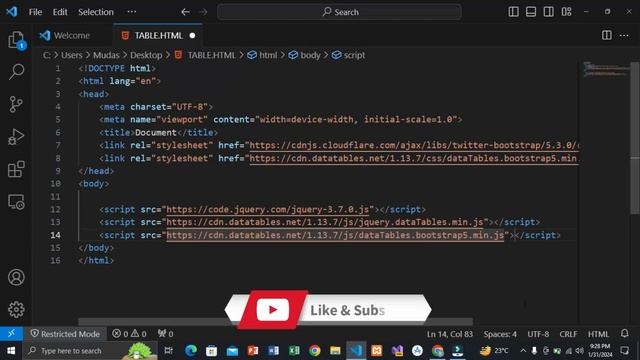
Task: Click the html breadcrumb symbol
Action: click(x=262, y=55)
